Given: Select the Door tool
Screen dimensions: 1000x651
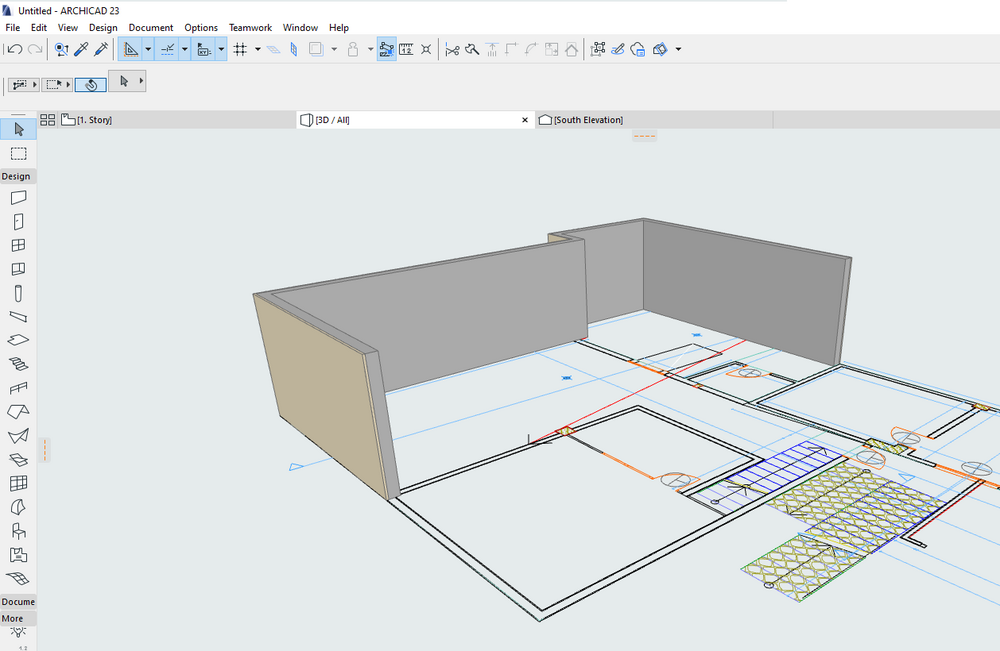Looking at the screenshot, I should [x=18, y=221].
